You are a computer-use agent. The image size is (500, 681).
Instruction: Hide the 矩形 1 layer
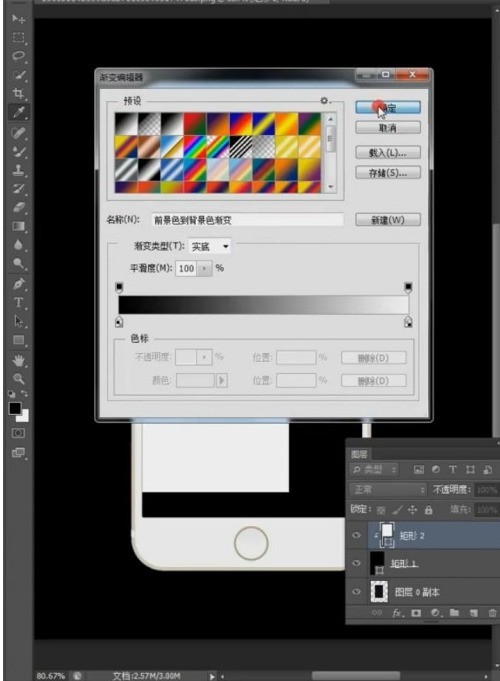[357, 563]
